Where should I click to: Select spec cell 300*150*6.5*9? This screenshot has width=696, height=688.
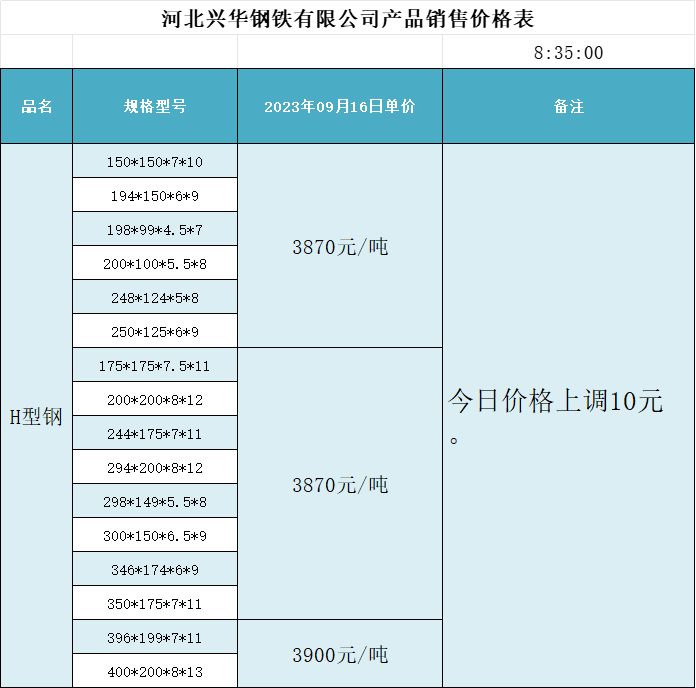pyautogui.click(x=155, y=535)
